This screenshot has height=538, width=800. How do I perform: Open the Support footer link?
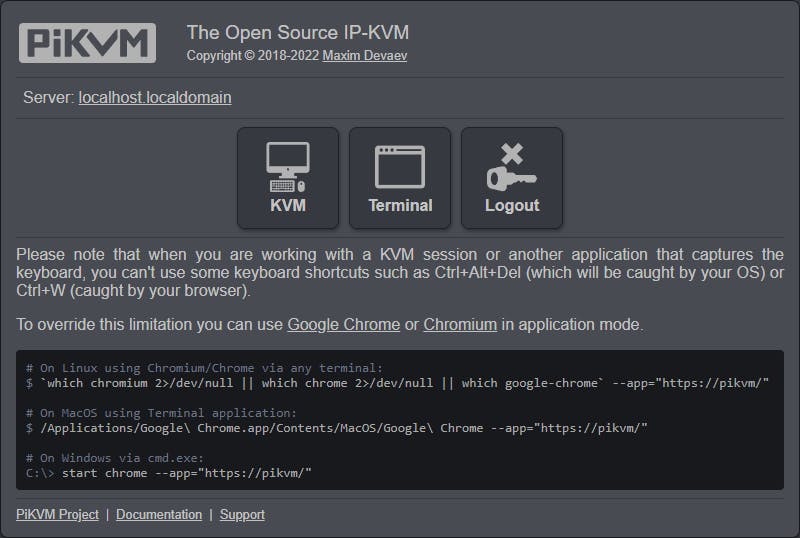pyautogui.click(x=242, y=515)
